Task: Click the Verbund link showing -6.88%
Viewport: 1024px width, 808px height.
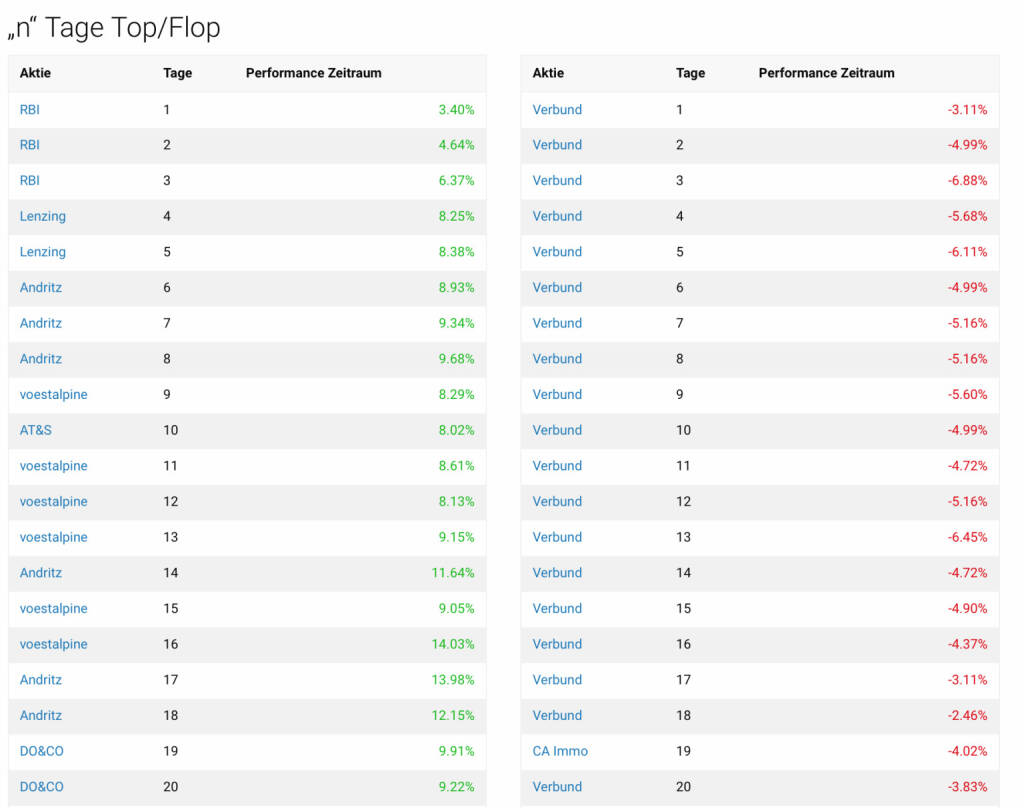Action: [x=557, y=181]
